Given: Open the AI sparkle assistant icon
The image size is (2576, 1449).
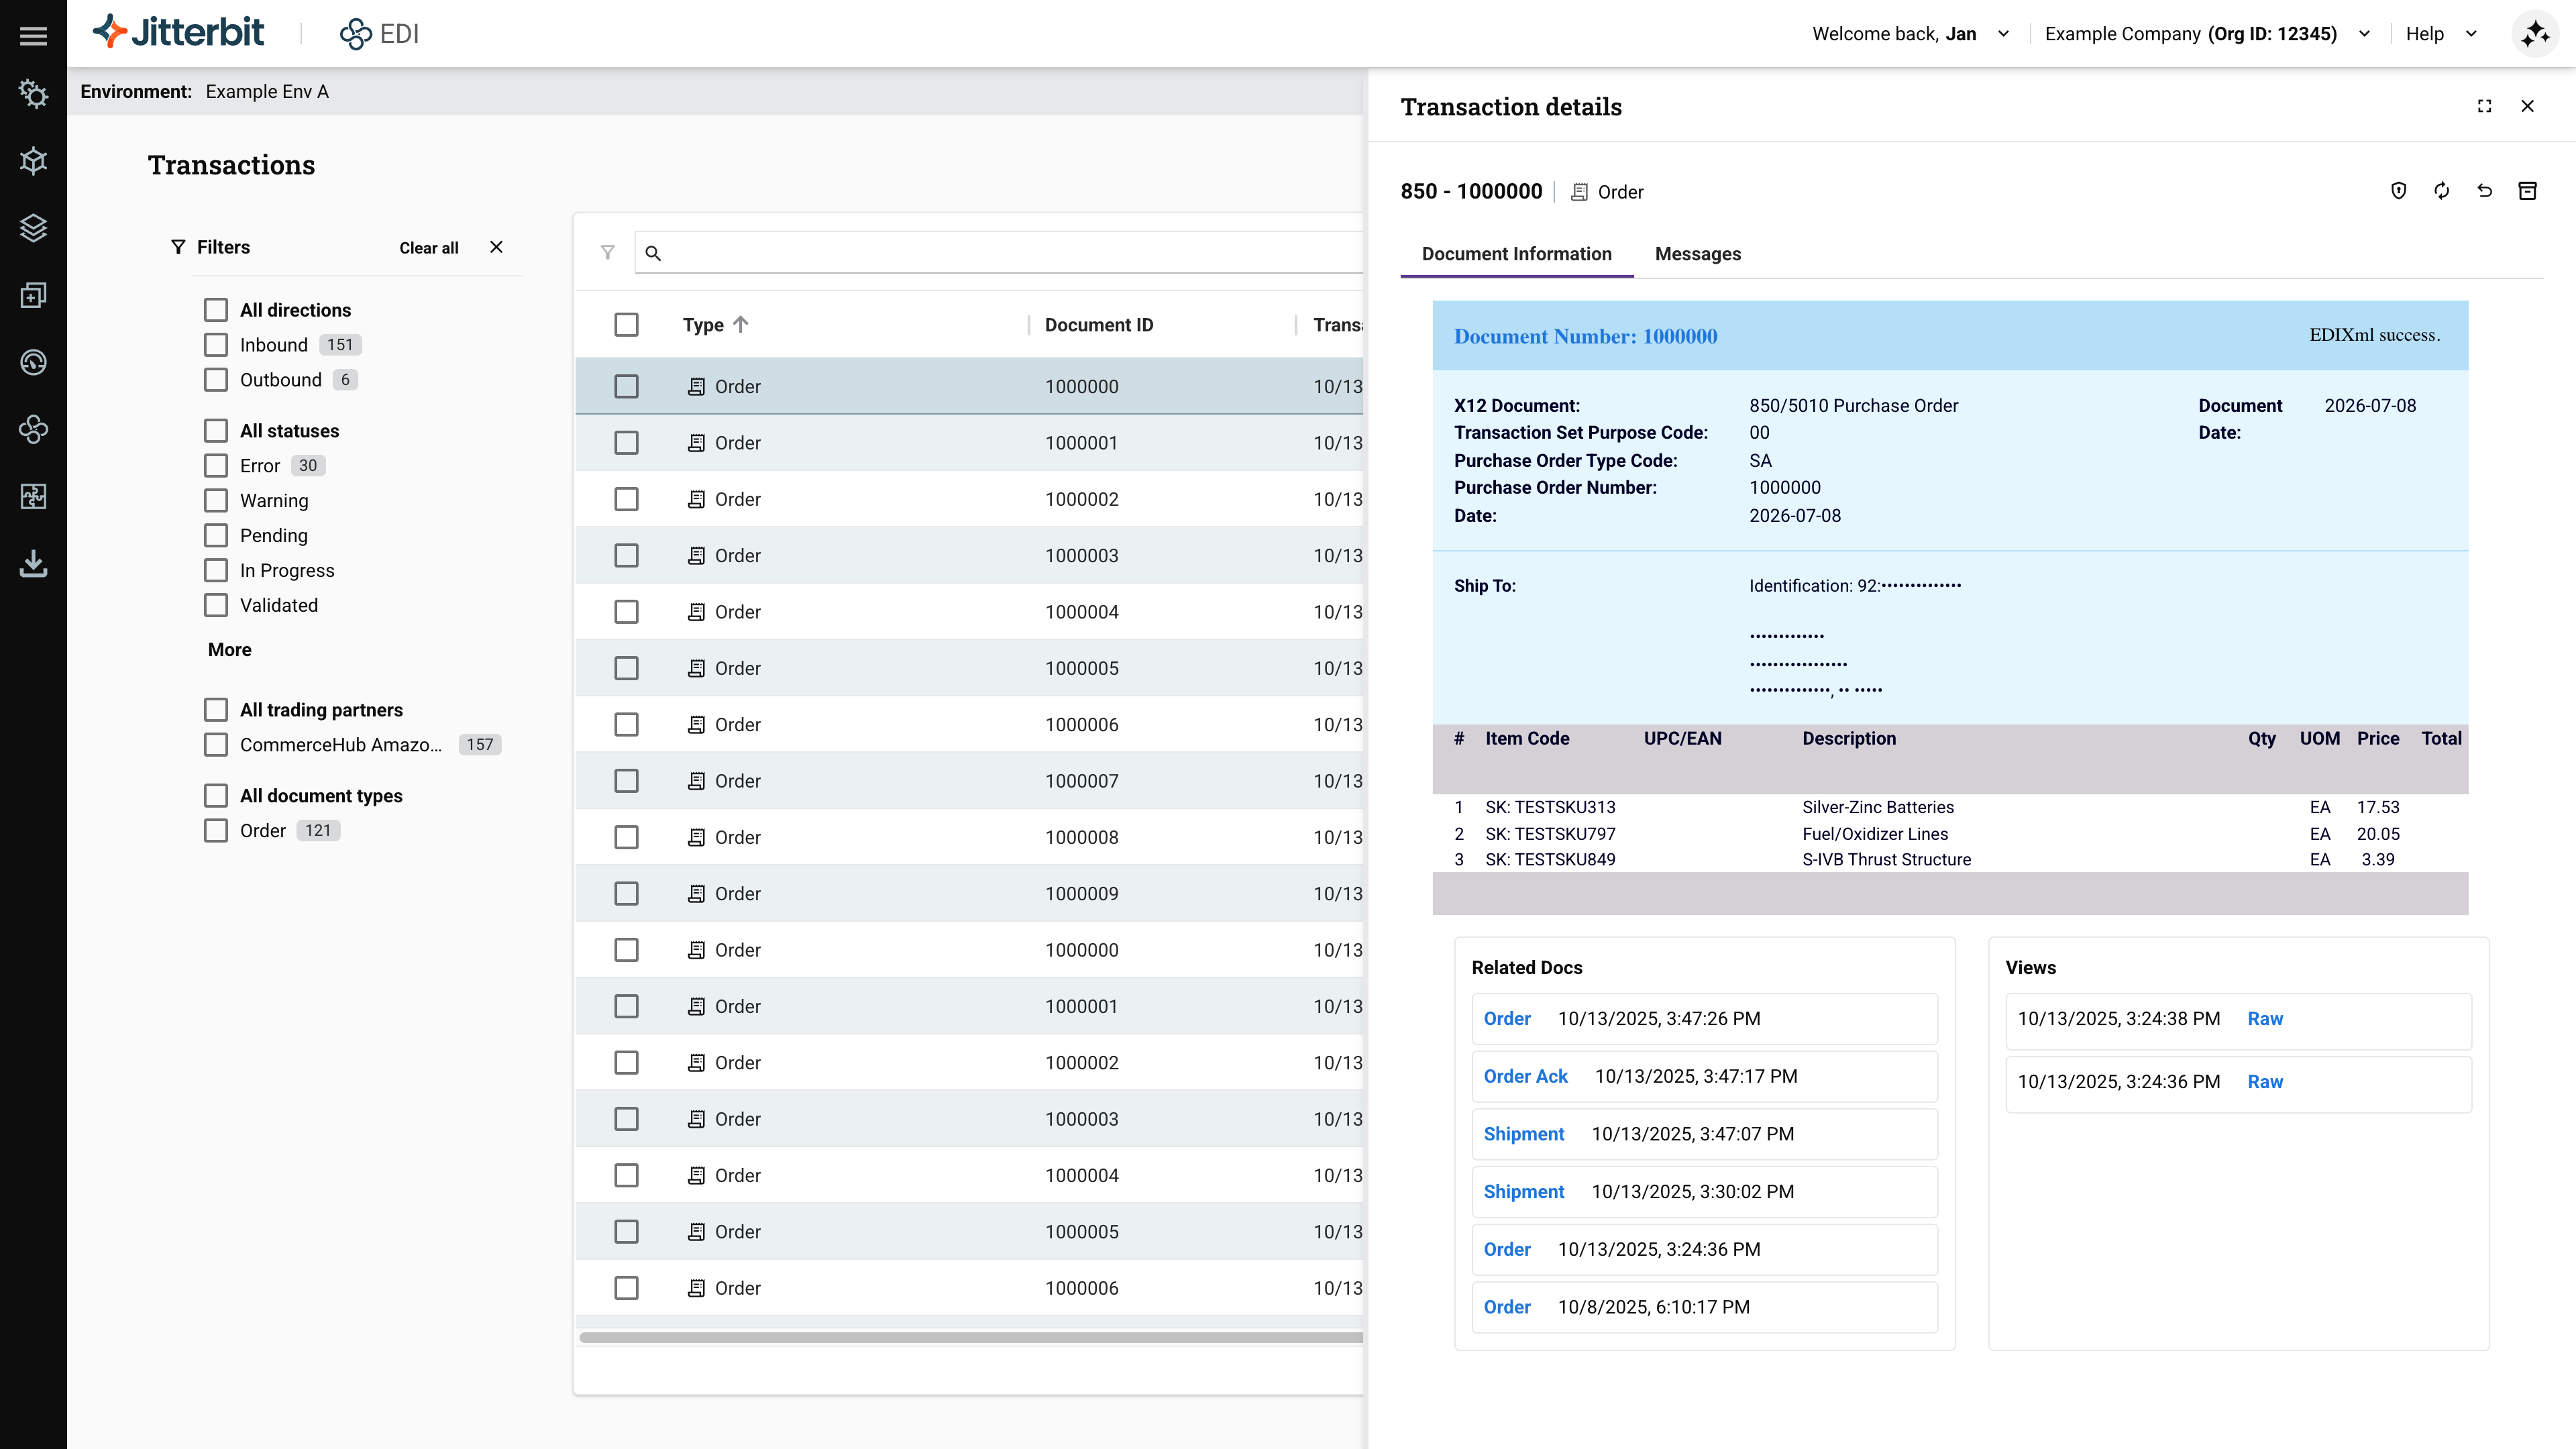Looking at the screenshot, I should tap(2535, 34).
